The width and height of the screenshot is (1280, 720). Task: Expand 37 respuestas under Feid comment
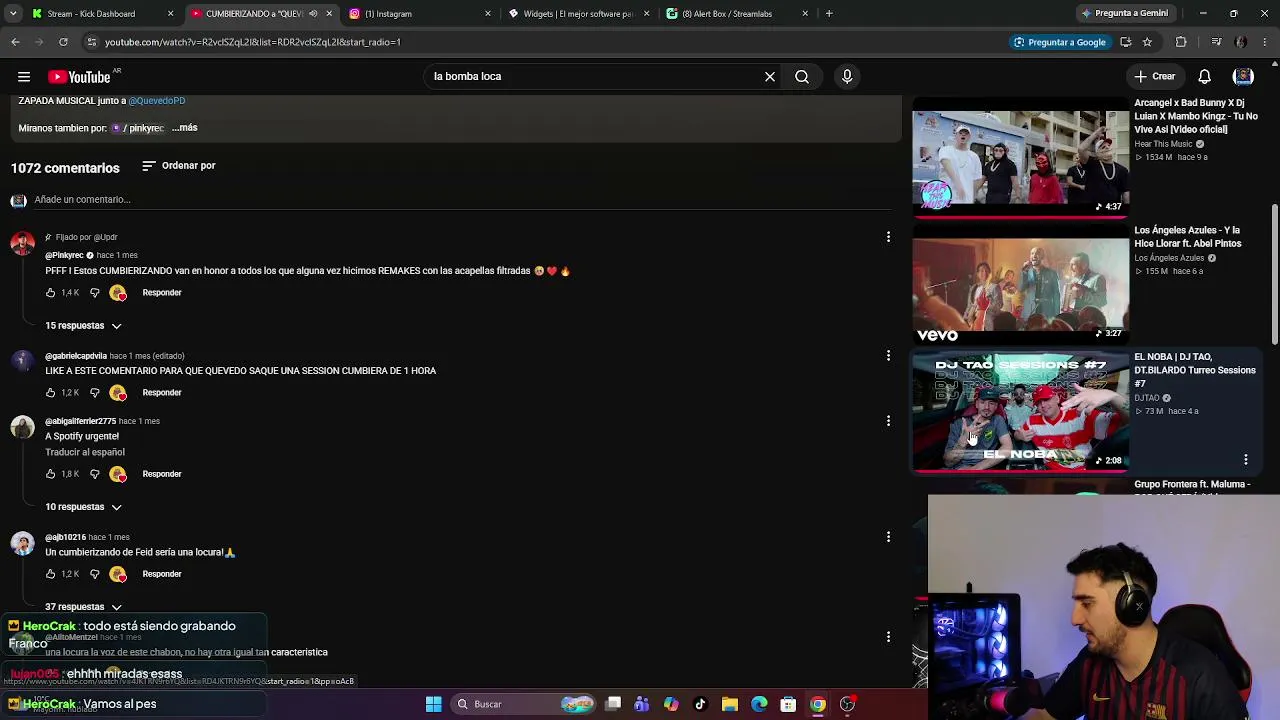83,607
